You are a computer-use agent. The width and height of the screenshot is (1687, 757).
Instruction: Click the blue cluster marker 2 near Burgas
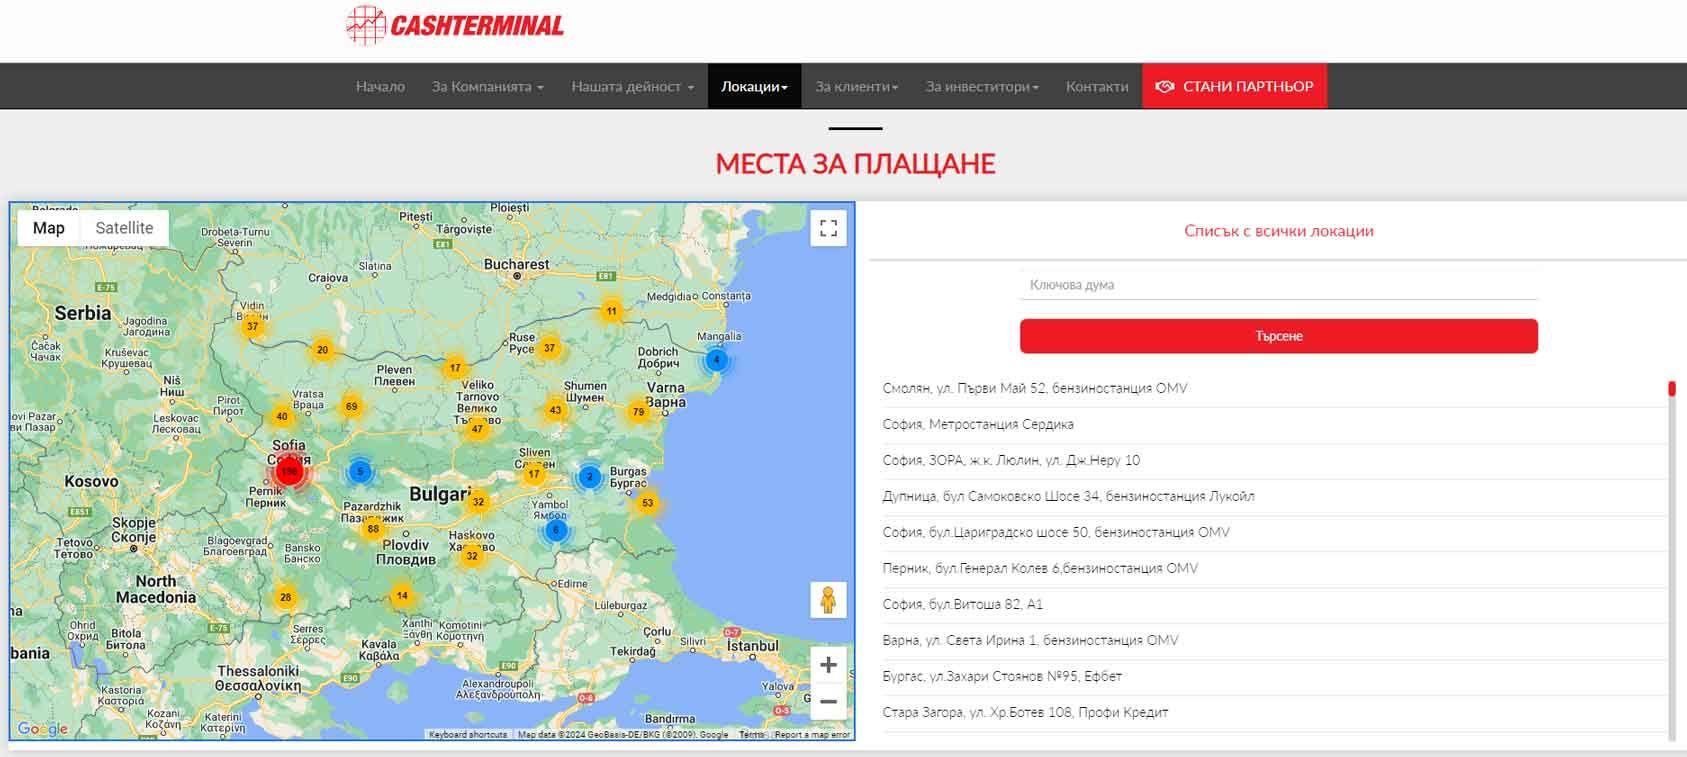pyautogui.click(x=590, y=477)
